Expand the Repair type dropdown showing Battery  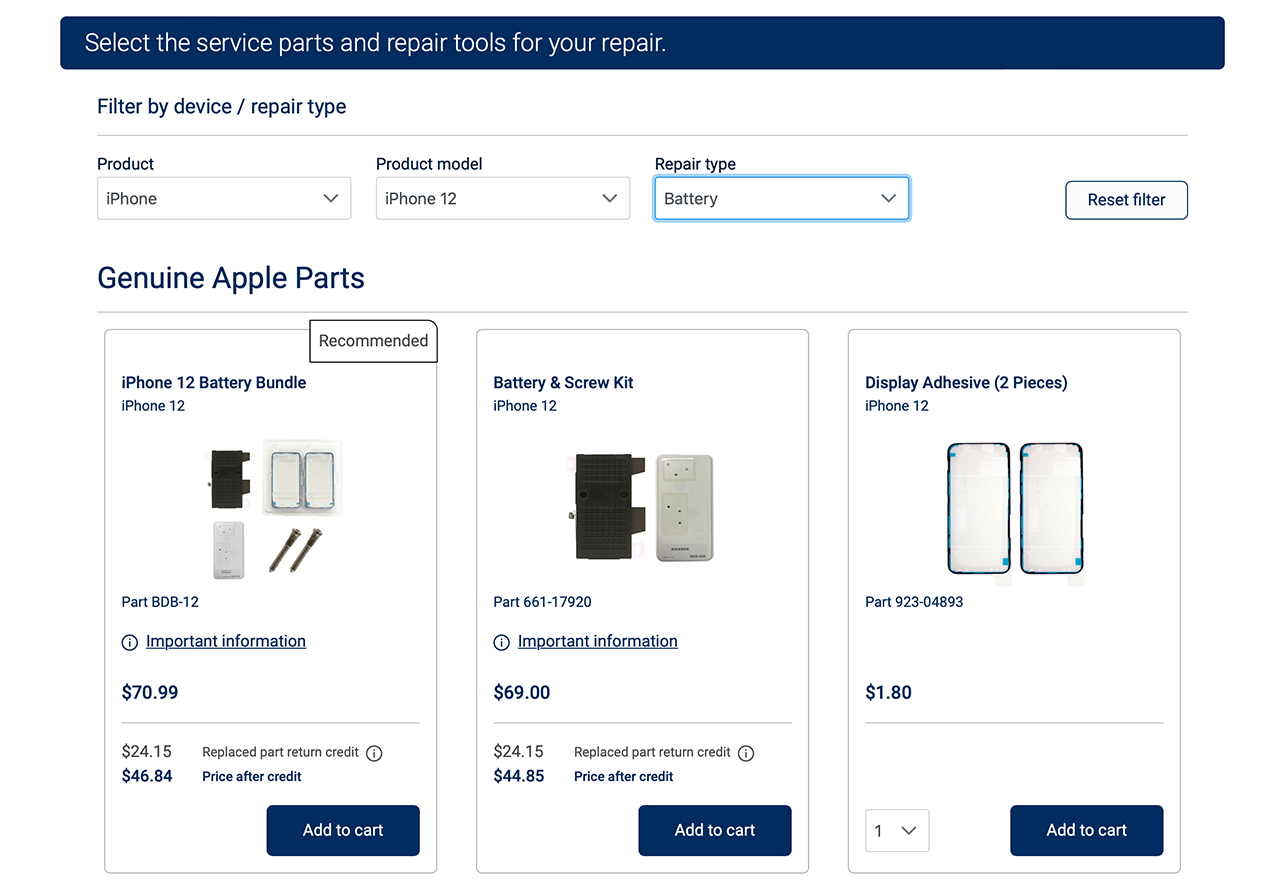click(x=782, y=198)
